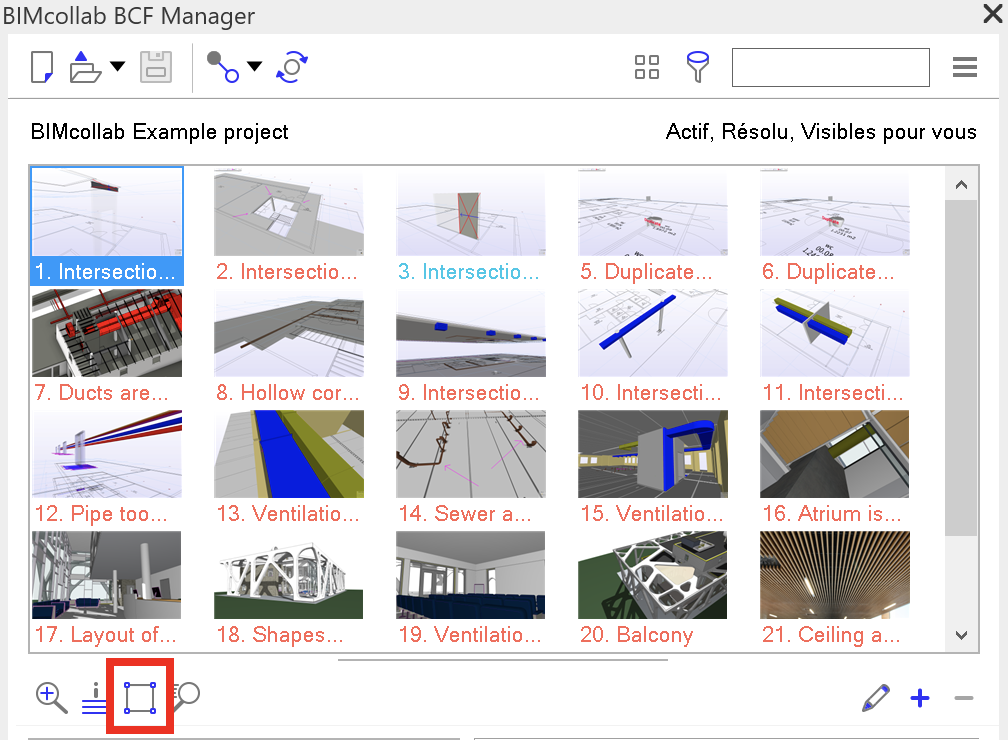Show issue details with the info list icon
Image resolution: width=1008 pixels, height=740 pixels.
94,698
